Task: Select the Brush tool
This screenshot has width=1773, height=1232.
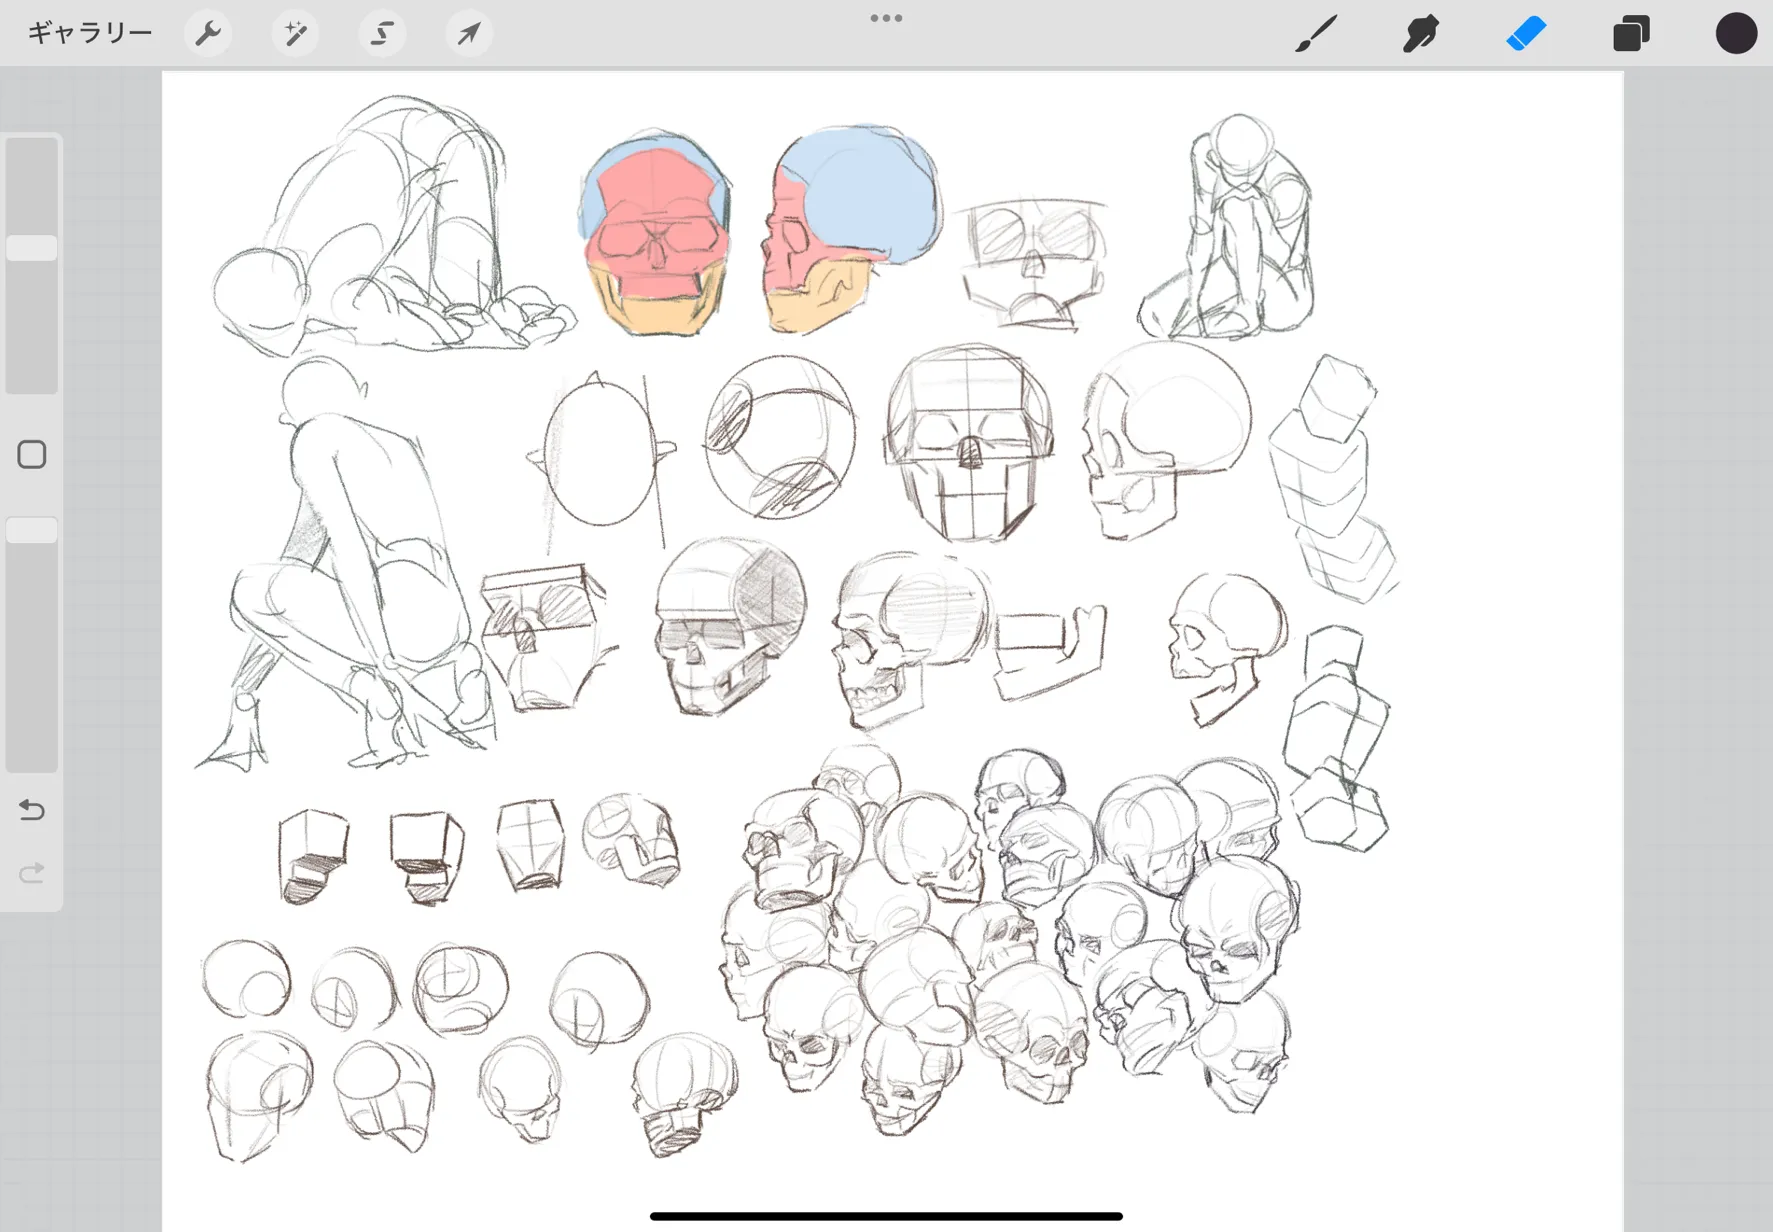Action: 1316,33
